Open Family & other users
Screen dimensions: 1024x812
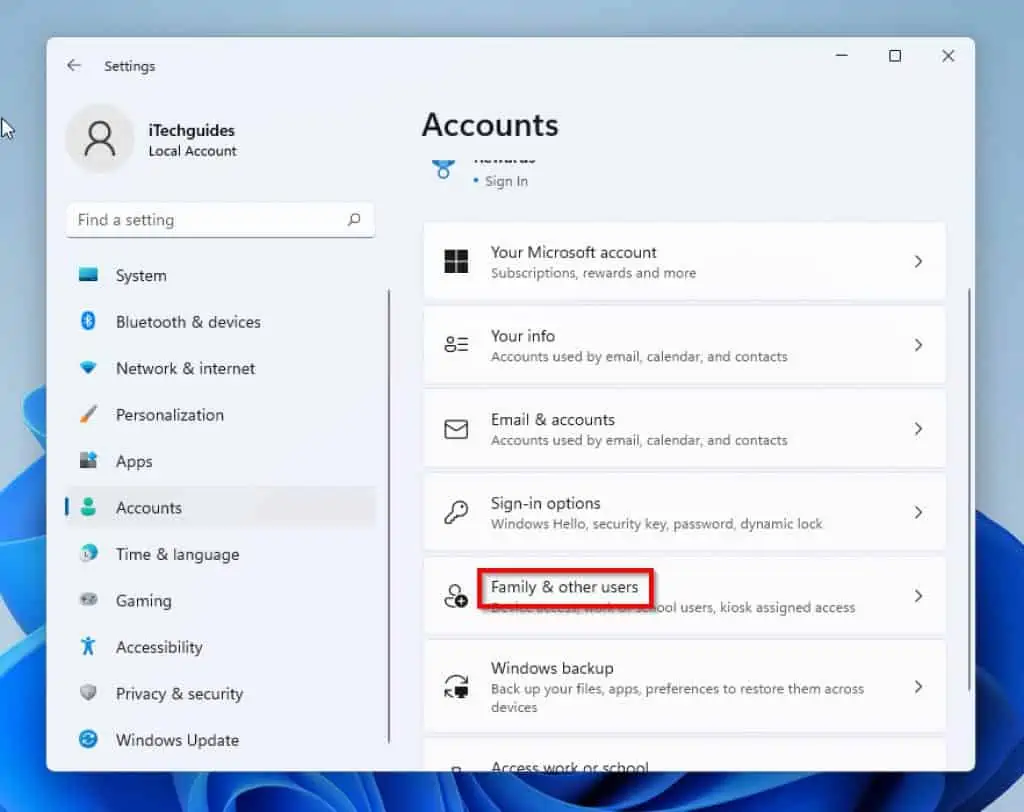(x=565, y=588)
